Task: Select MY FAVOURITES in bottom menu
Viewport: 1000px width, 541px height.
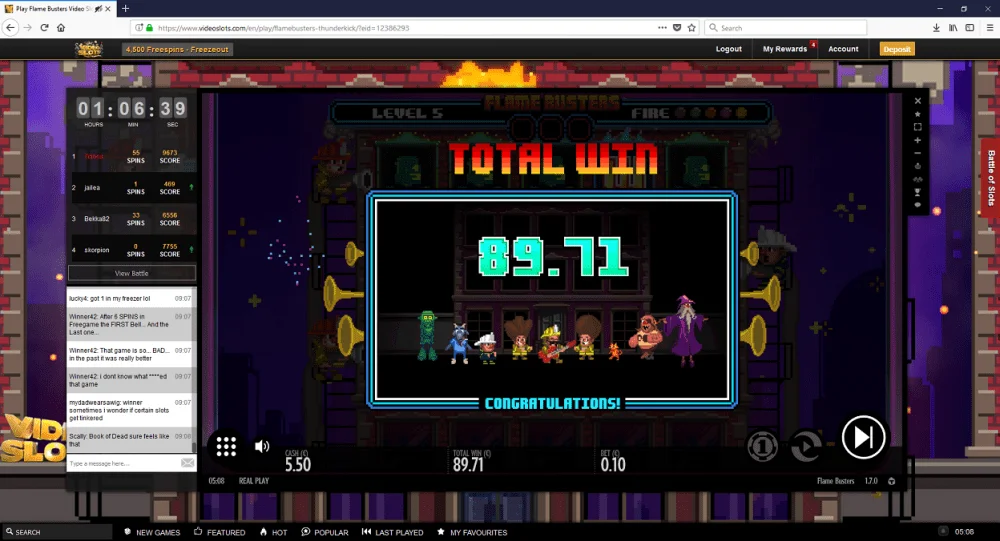Action: (x=472, y=532)
